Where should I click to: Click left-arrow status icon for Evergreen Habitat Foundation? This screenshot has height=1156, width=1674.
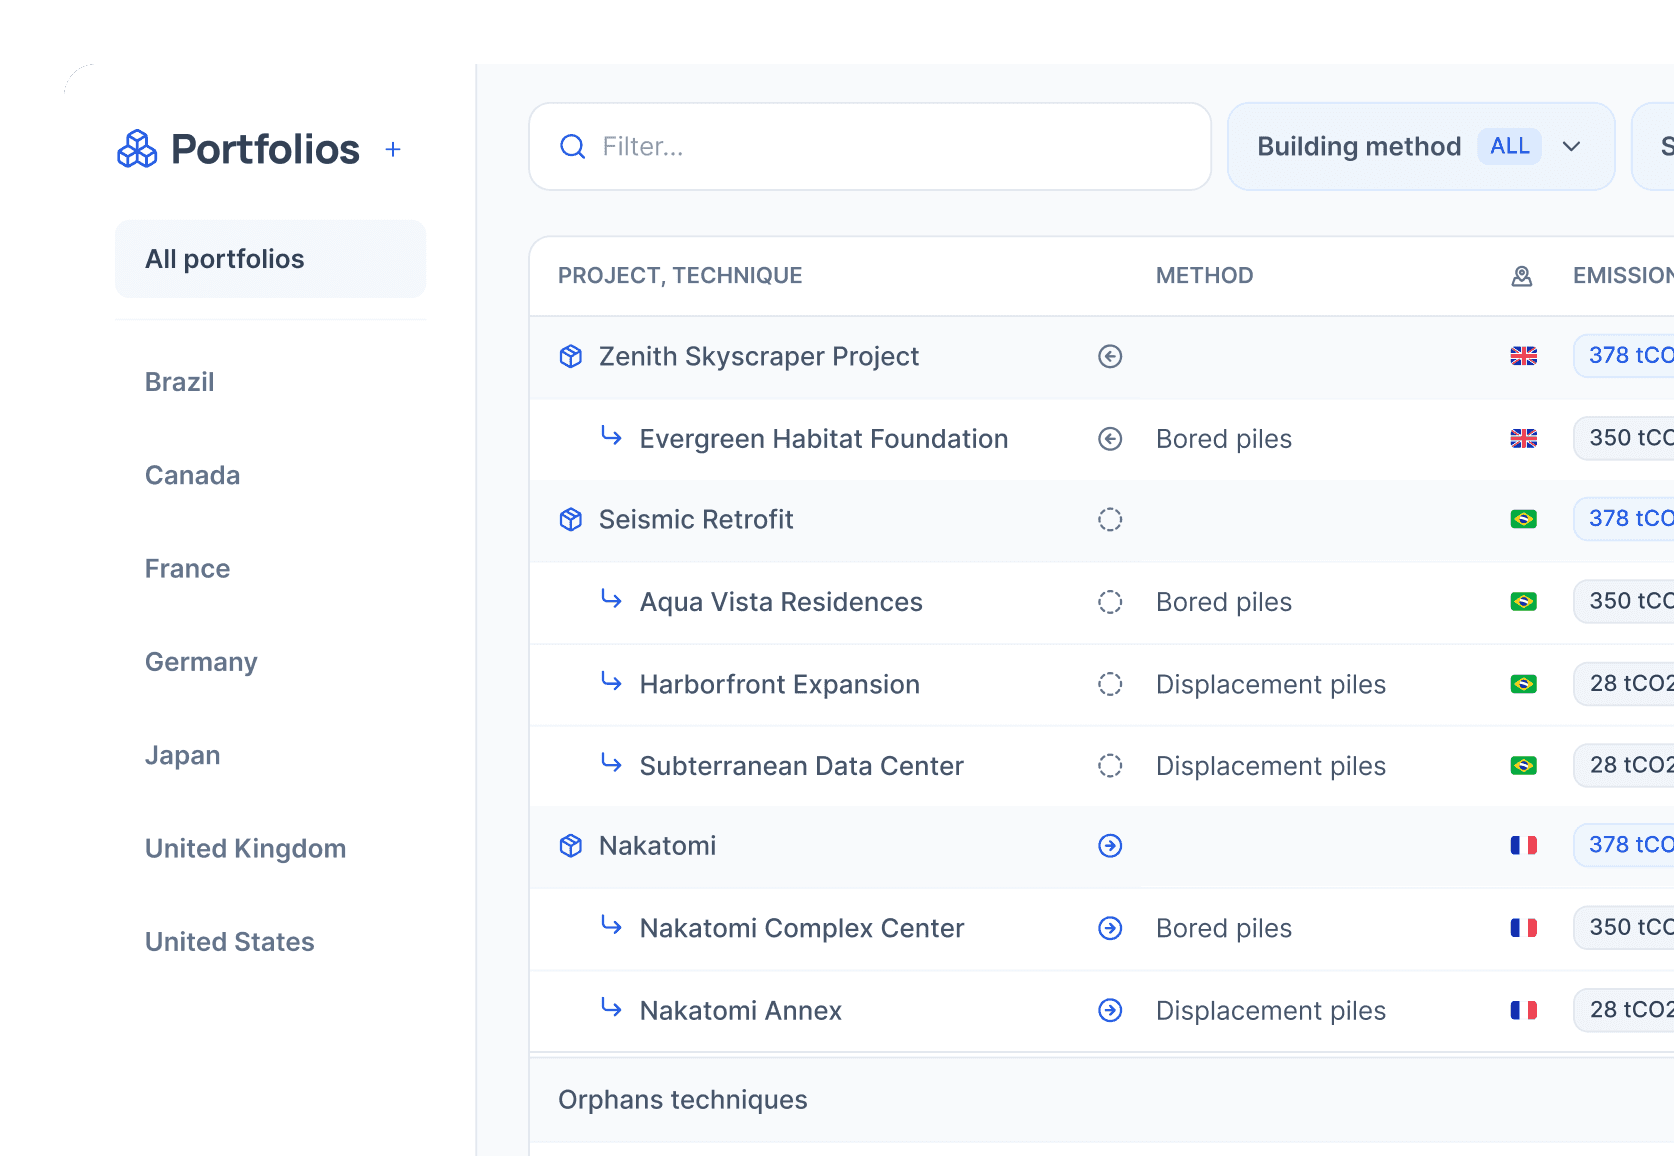tap(1110, 439)
